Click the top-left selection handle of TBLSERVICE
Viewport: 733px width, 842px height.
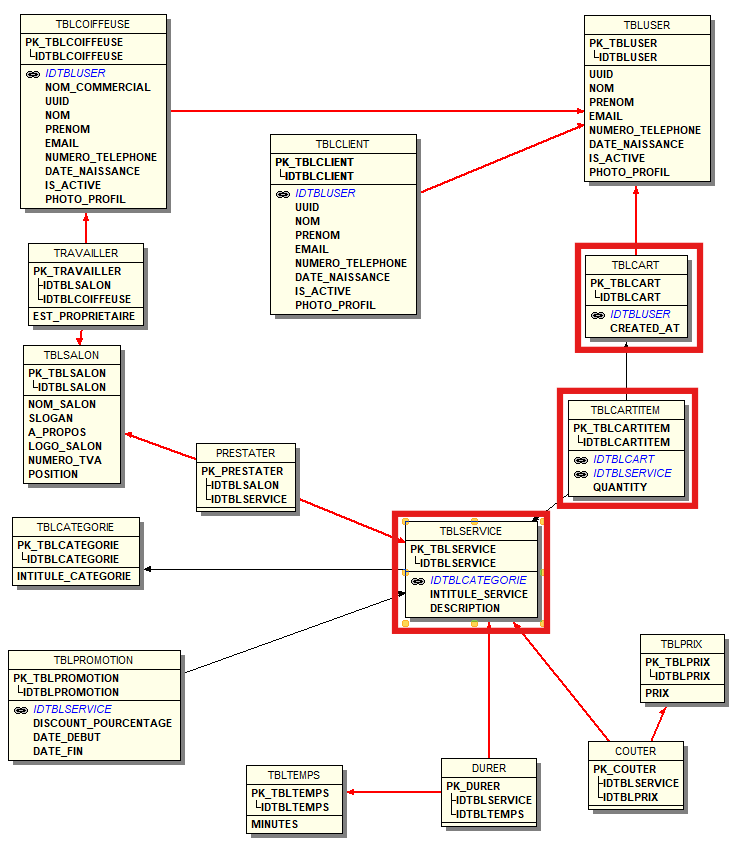(x=405, y=522)
